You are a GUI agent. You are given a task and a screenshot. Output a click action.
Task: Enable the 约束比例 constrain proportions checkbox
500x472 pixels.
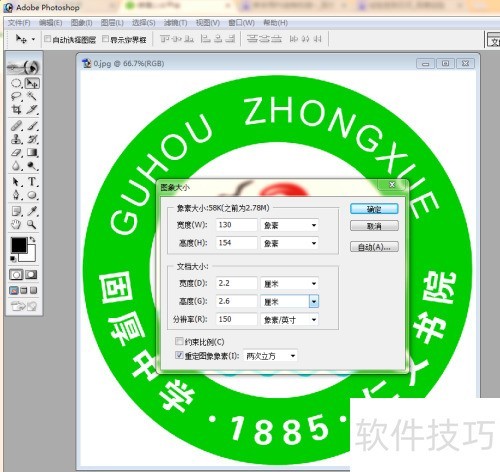click(x=179, y=341)
